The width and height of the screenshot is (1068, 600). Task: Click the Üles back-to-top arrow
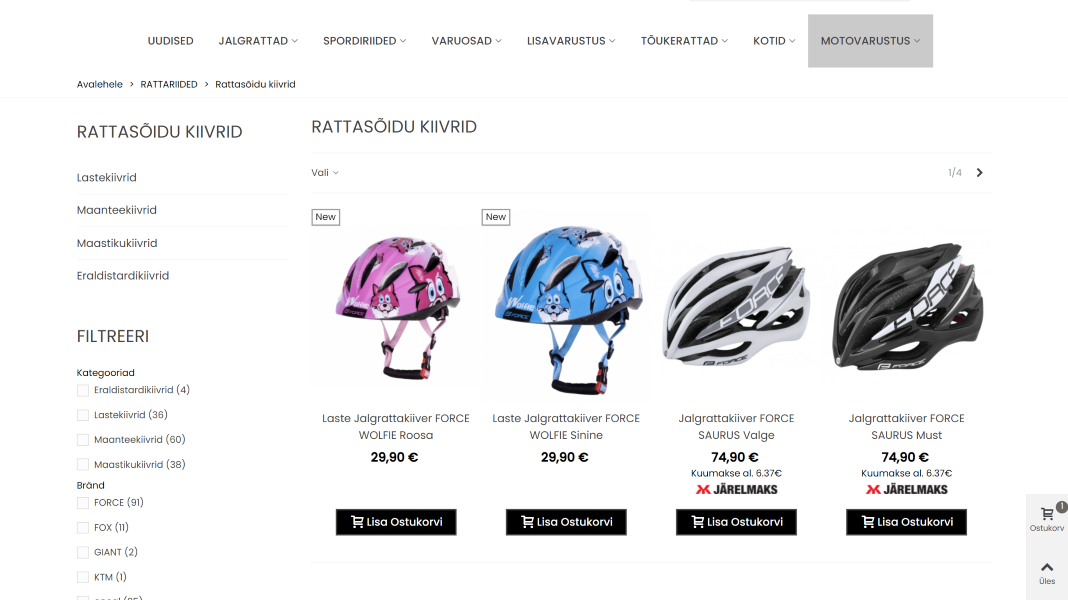click(1047, 572)
